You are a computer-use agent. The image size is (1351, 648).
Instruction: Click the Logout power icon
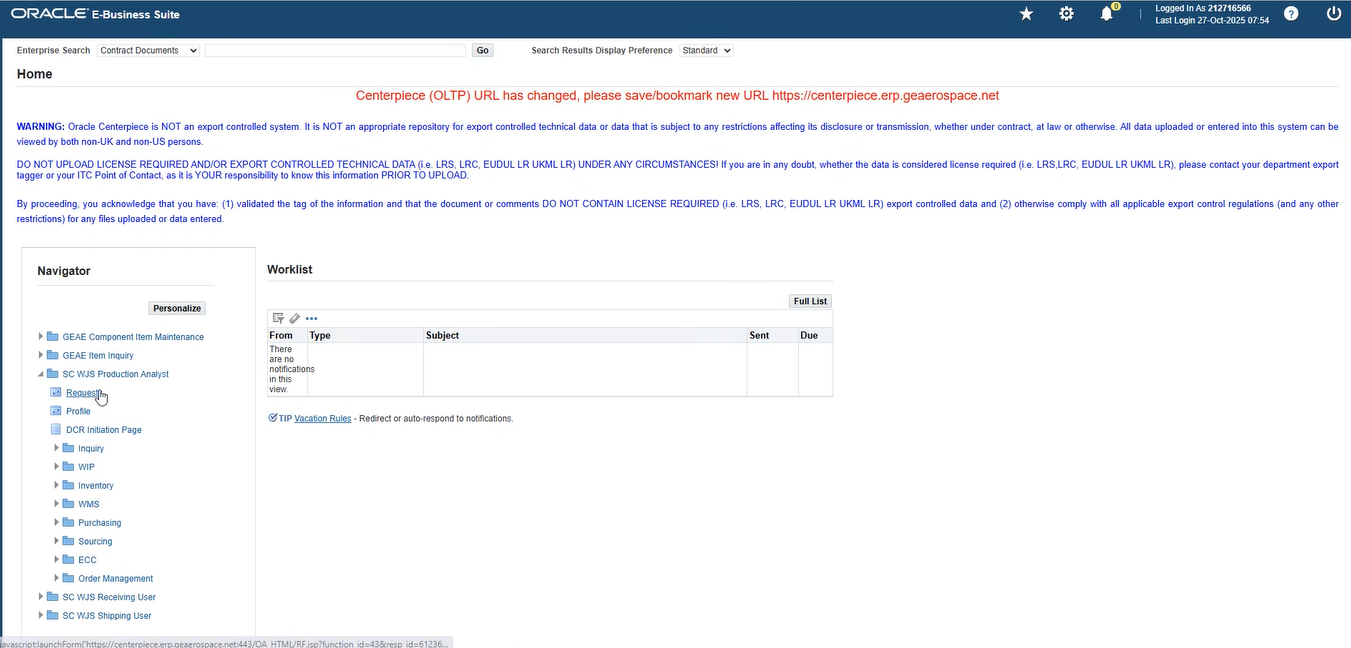tap(1333, 14)
